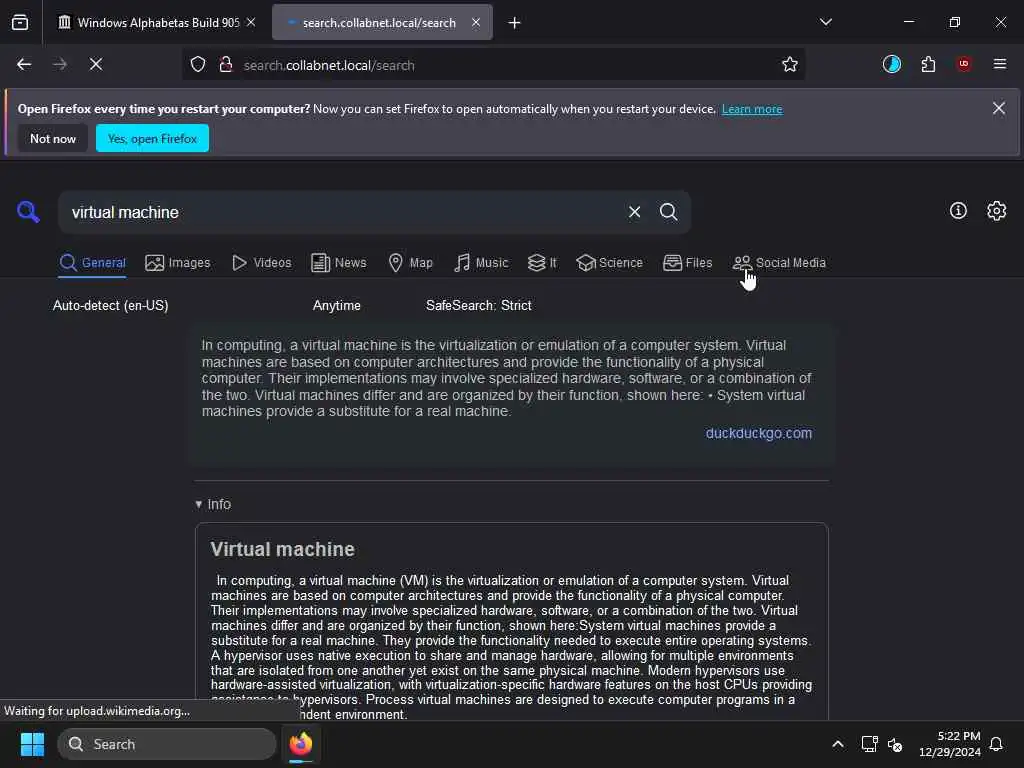
Task: Click the Not now button
Action: pos(53,138)
